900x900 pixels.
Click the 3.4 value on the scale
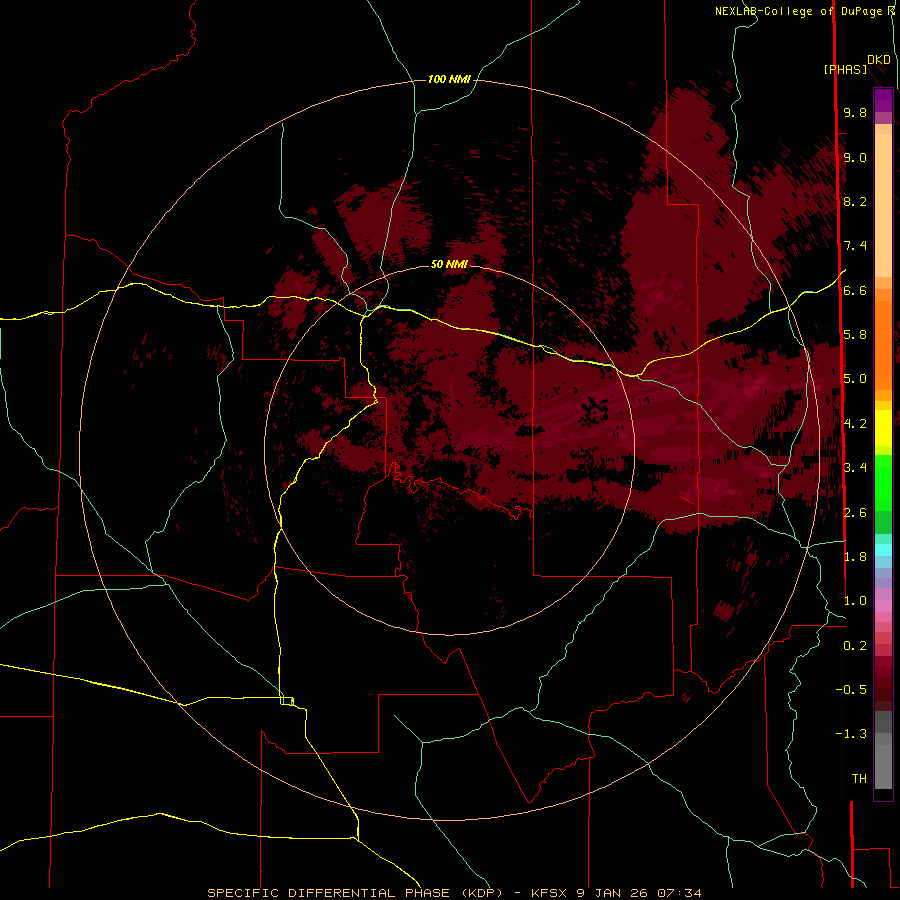(855, 468)
